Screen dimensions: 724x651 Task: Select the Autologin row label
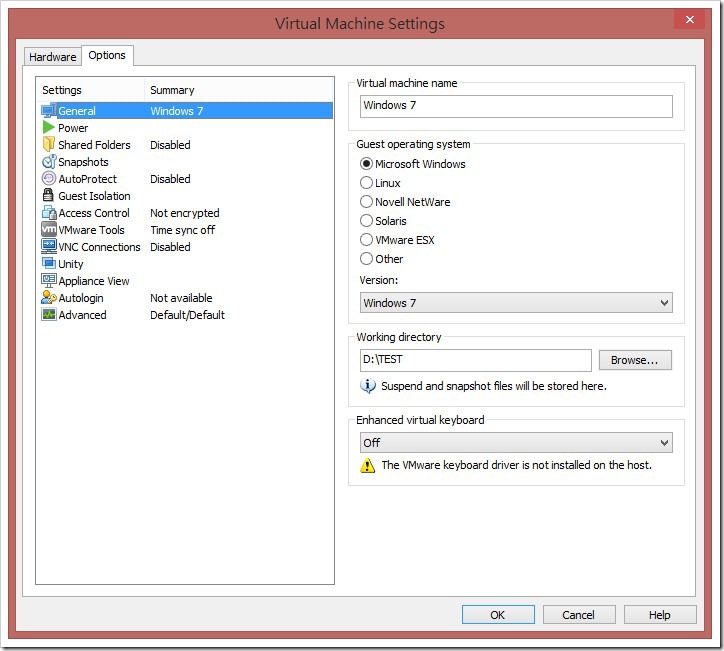(81, 298)
